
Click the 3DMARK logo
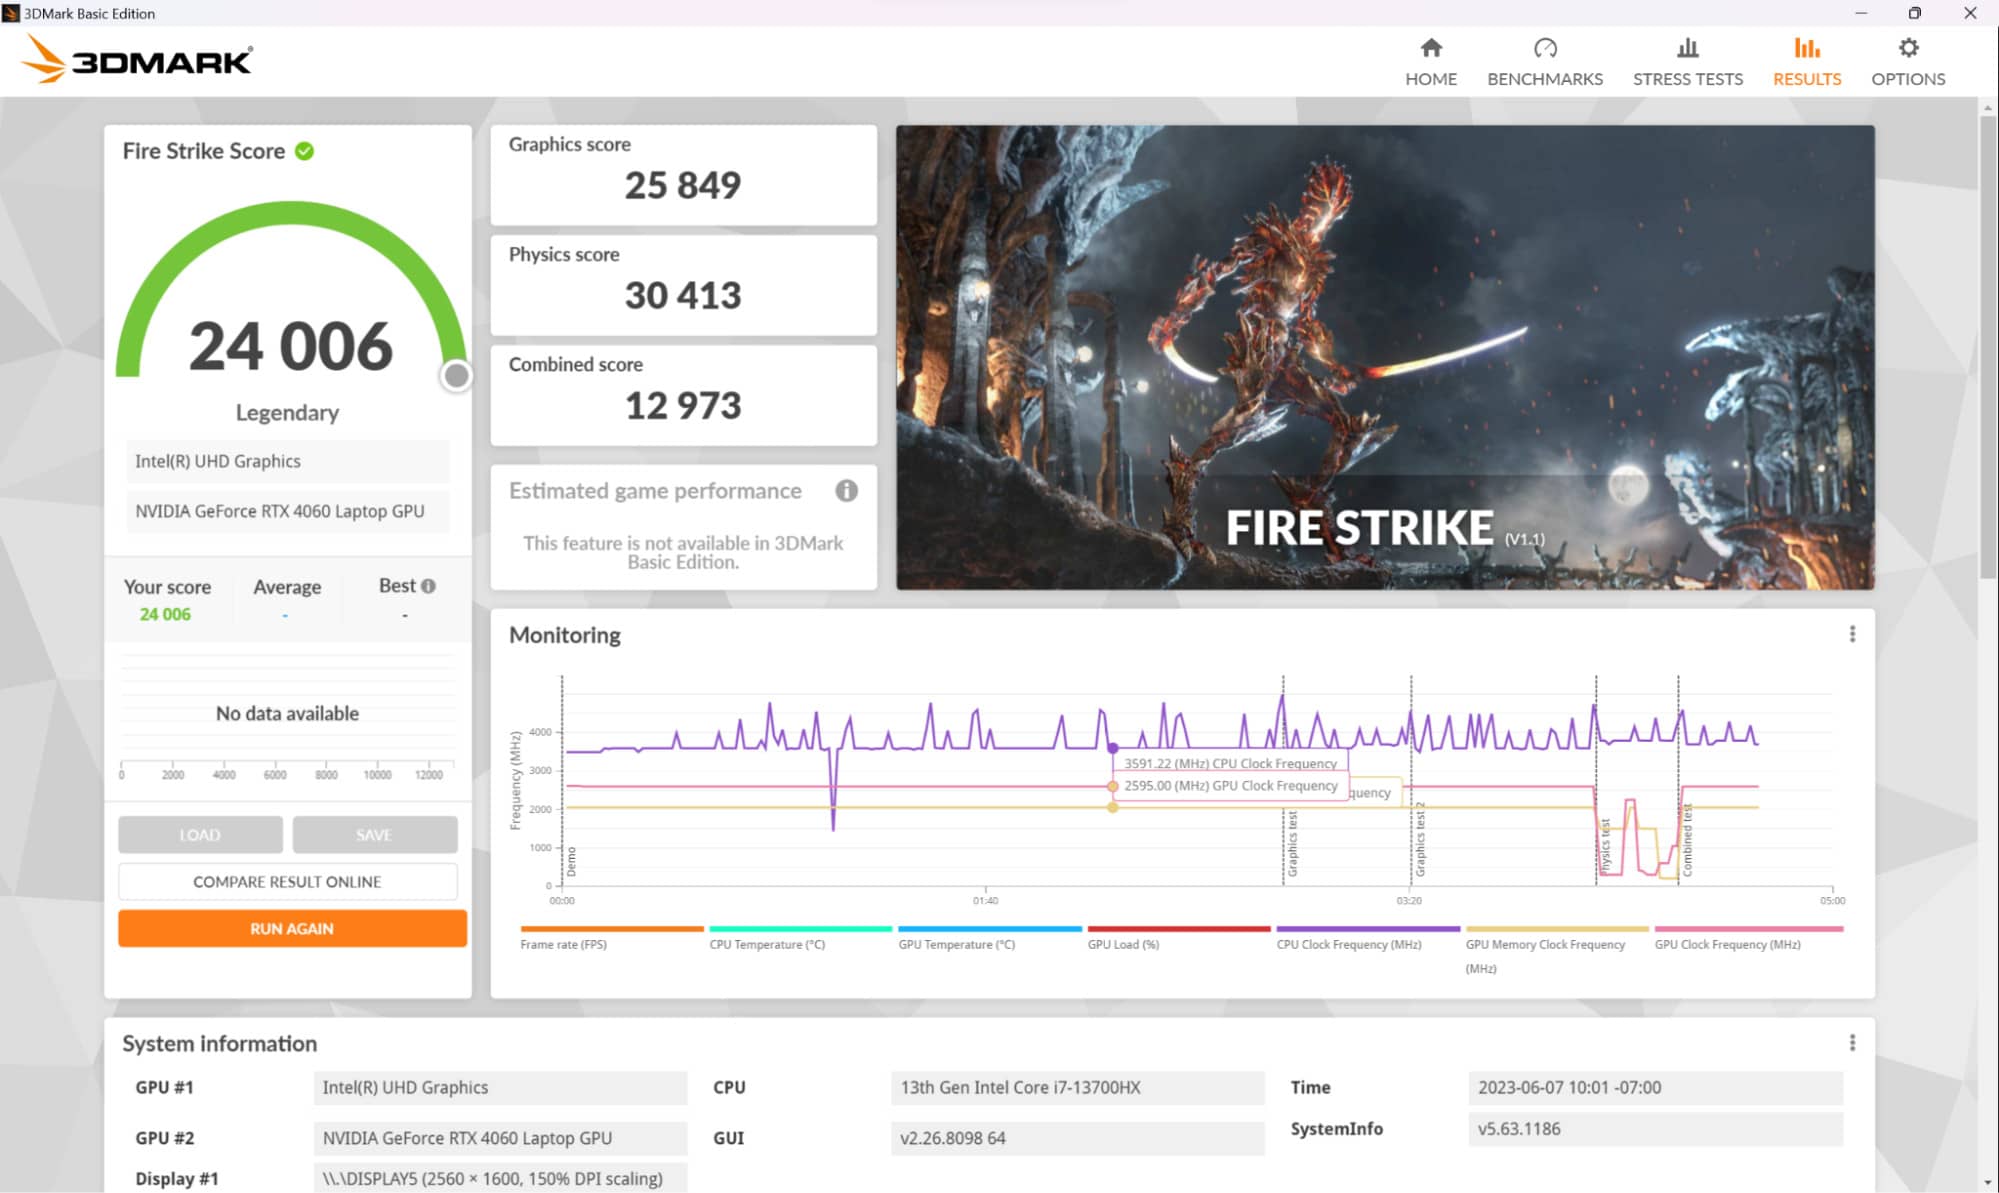(137, 58)
